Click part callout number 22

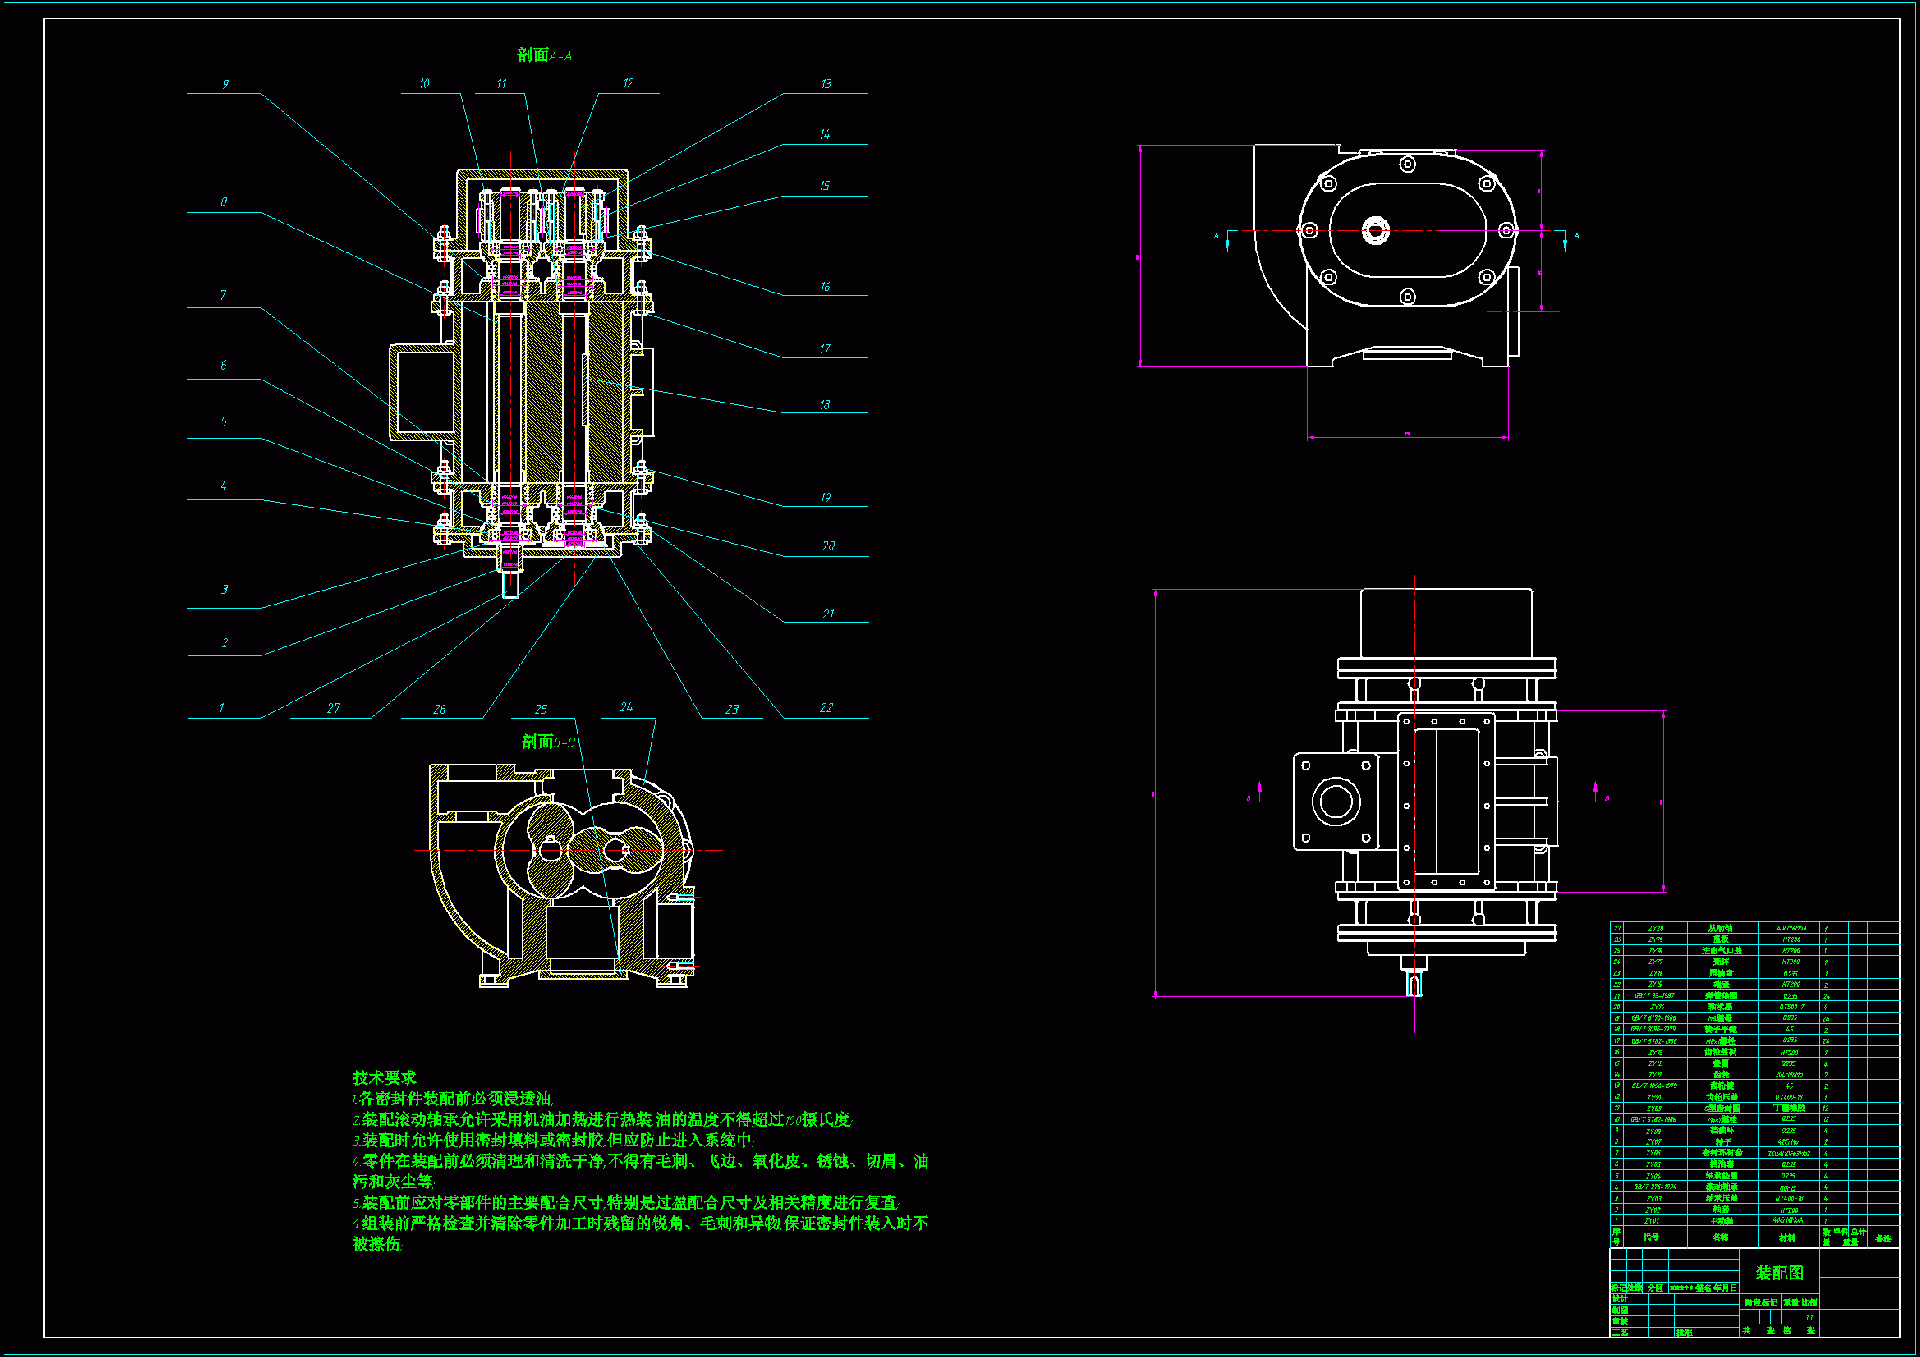point(826,708)
